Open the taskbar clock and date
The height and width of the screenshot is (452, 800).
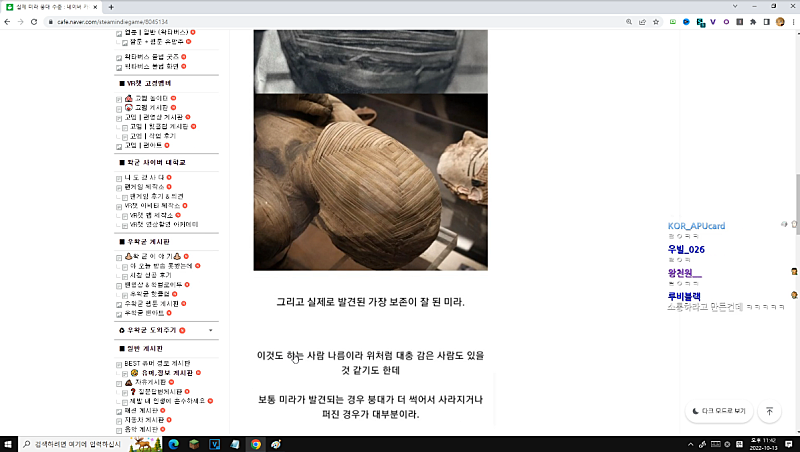pyautogui.click(x=763, y=444)
